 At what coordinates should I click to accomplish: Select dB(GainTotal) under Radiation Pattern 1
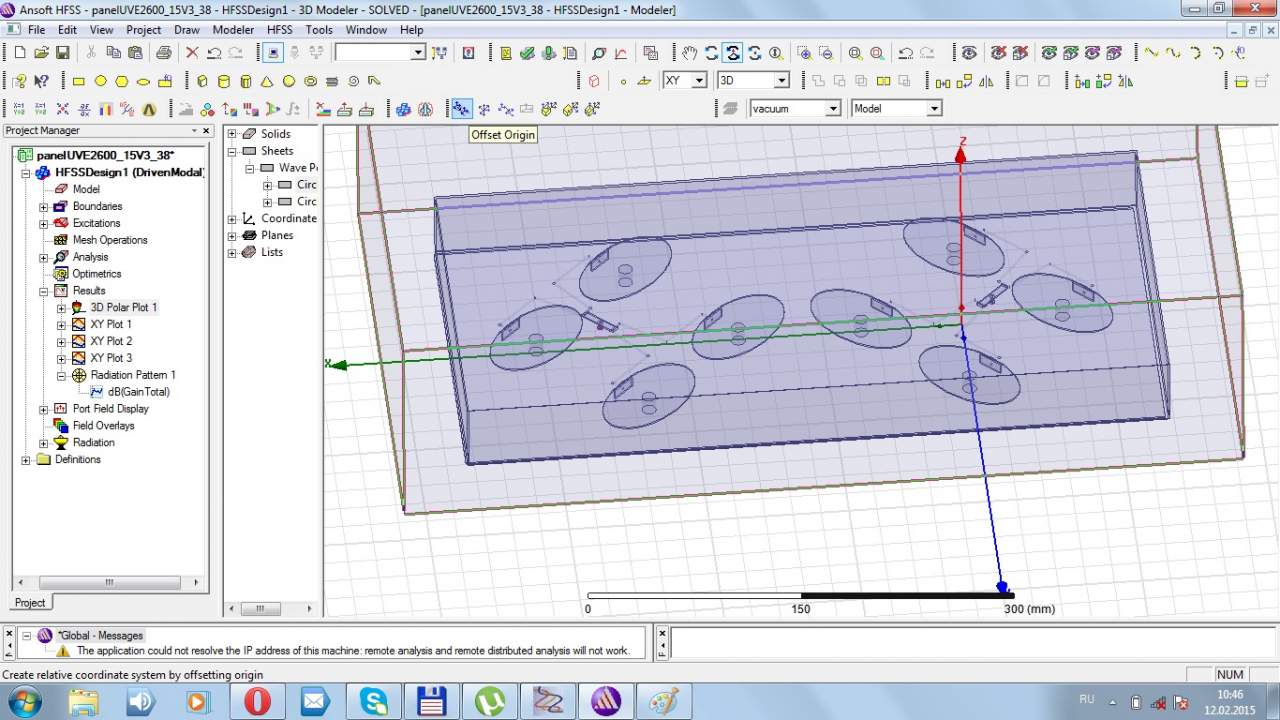(138, 392)
